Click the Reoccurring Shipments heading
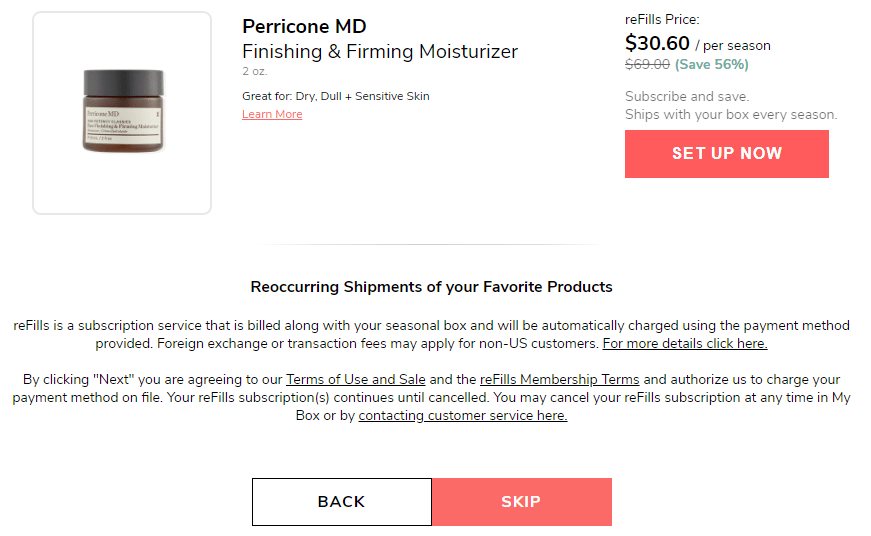The image size is (871, 536). (431, 287)
